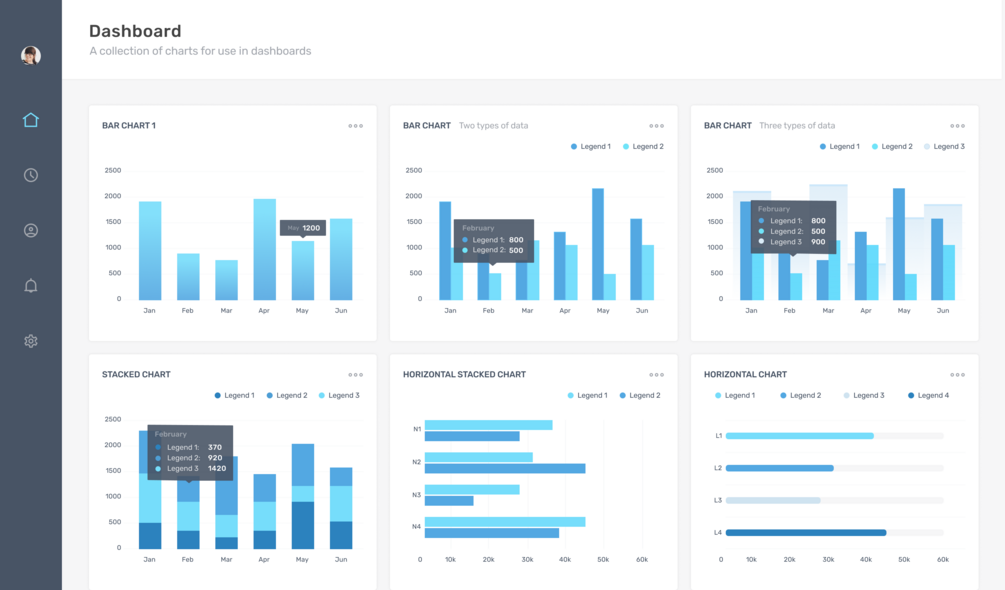Click the 'Three types of data' subtitle
The height and width of the screenshot is (590, 1005).
coord(797,126)
